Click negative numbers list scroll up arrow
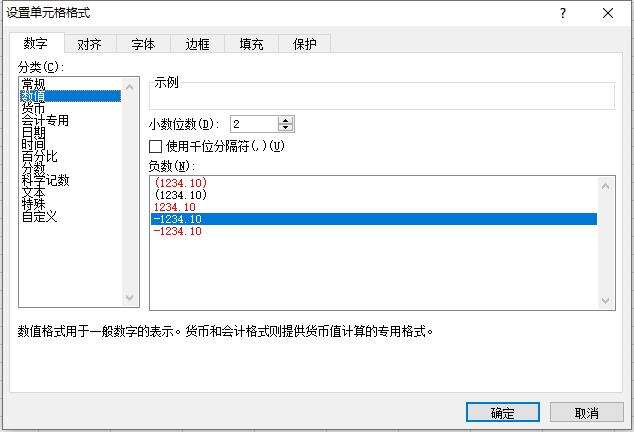This screenshot has height=432, width=634. tap(605, 186)
